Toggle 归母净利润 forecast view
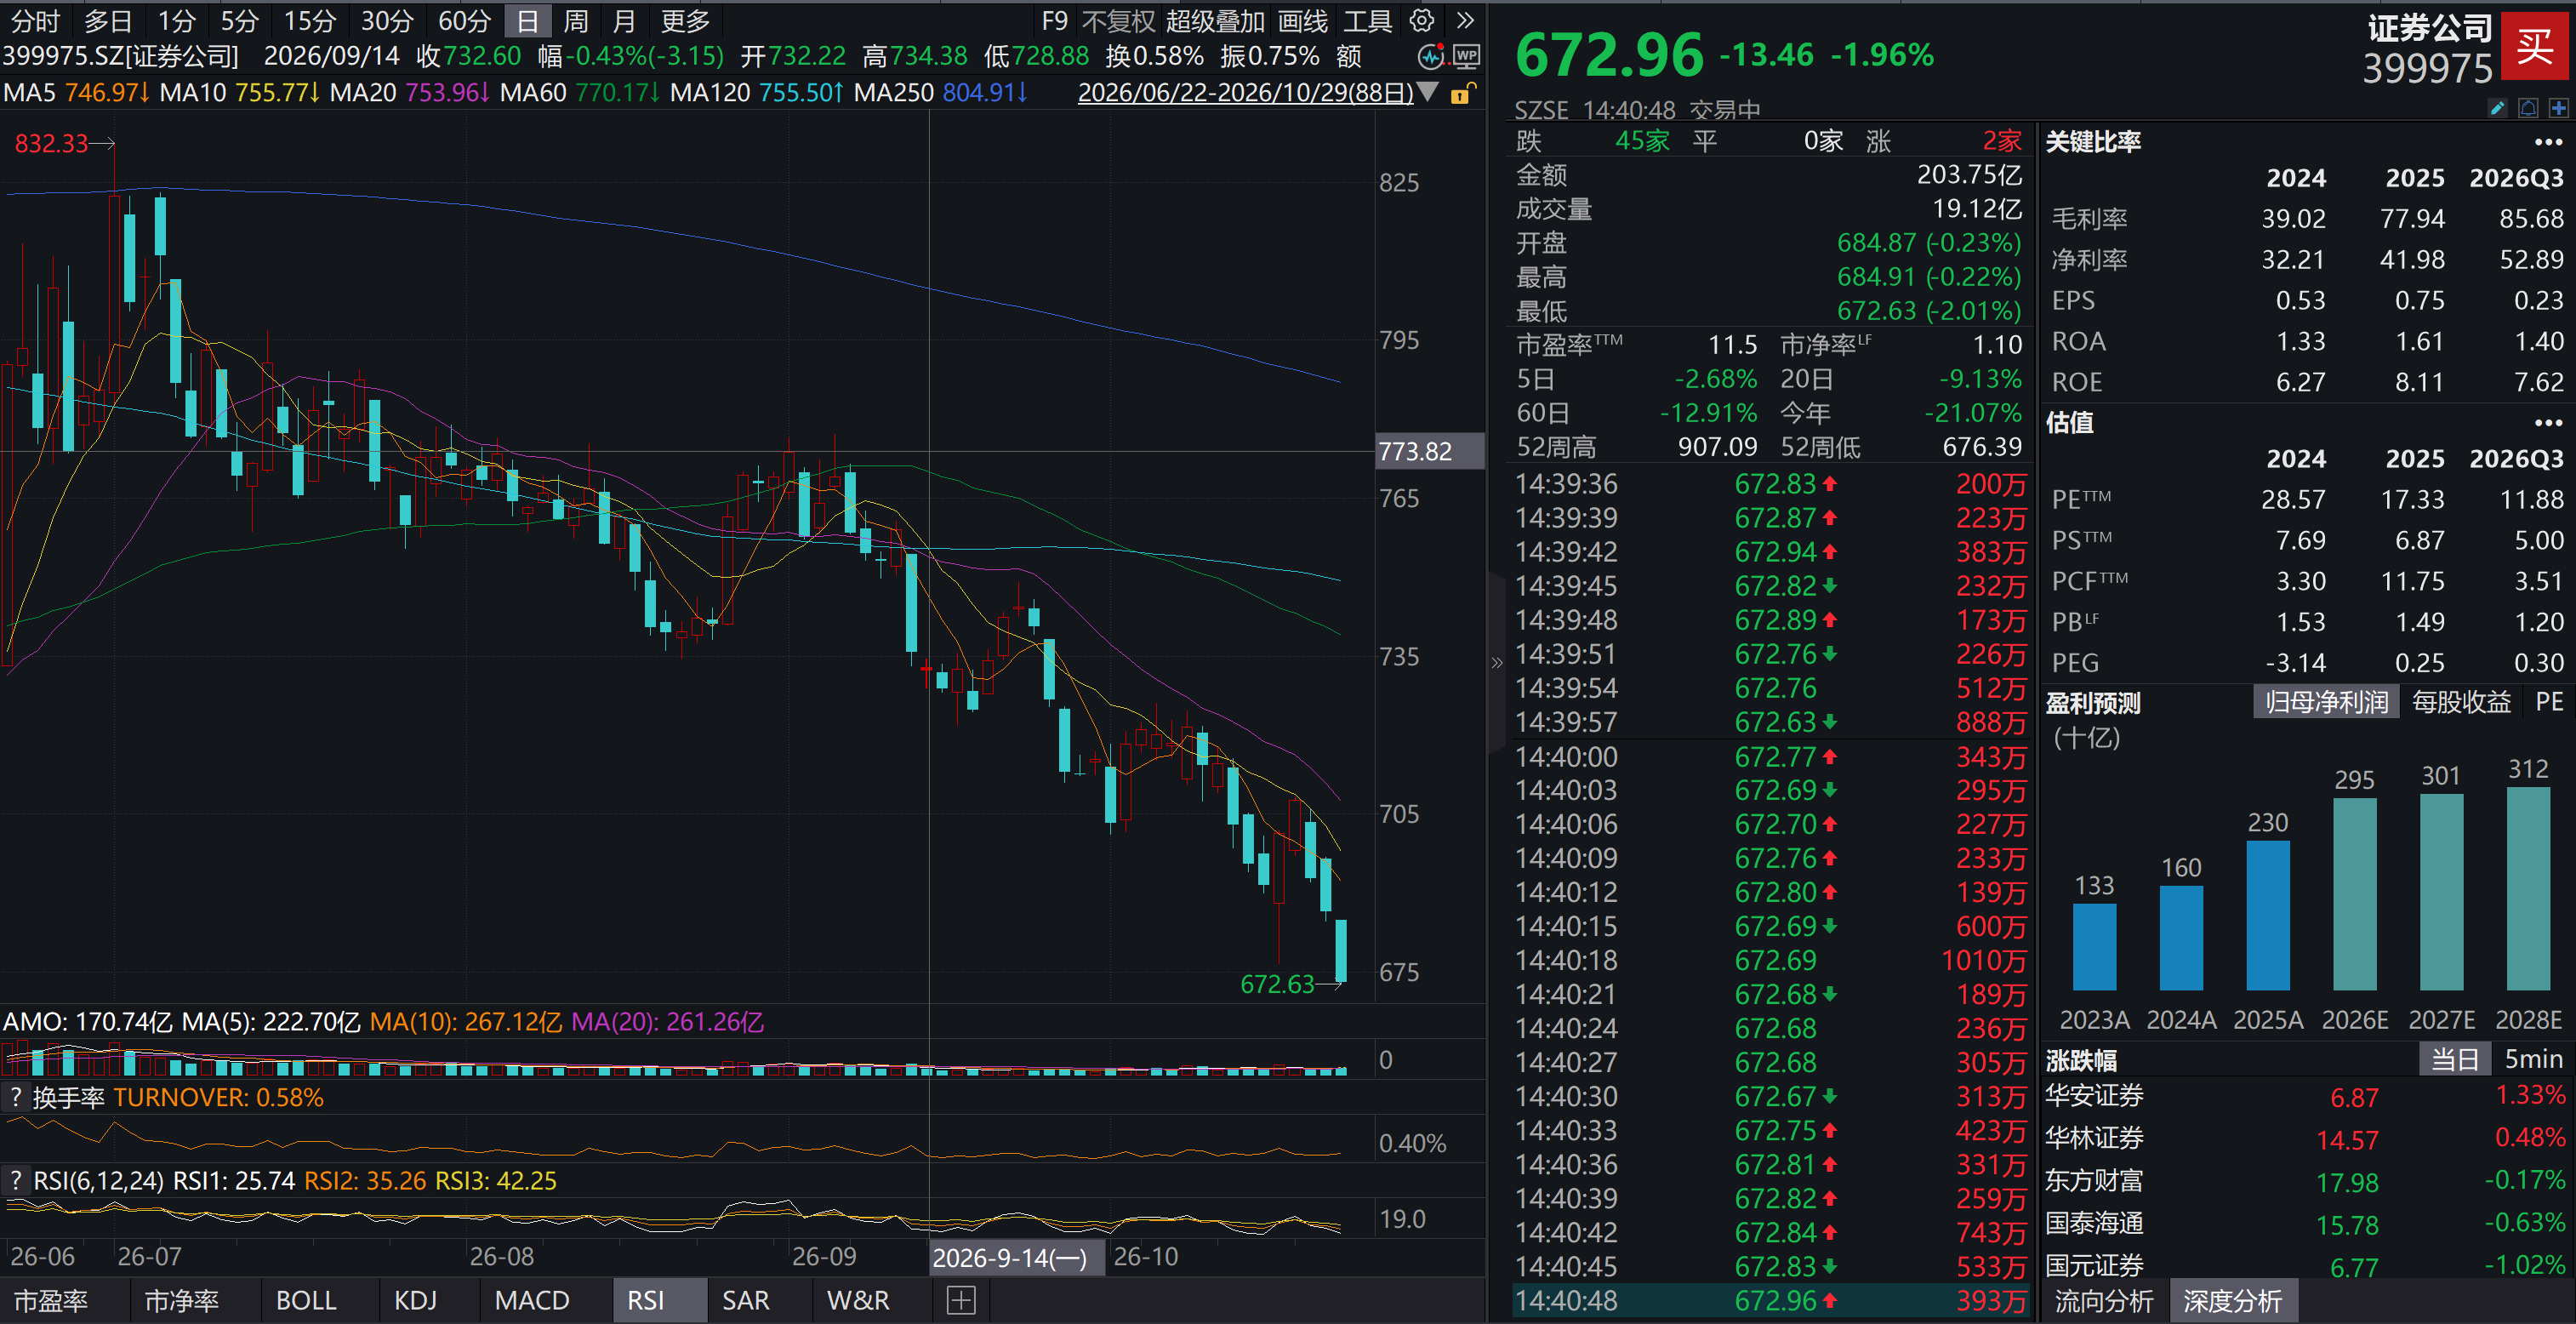Viewport: 2576px width, 1324px height. pyautogui.click(x=2326, y=702)
